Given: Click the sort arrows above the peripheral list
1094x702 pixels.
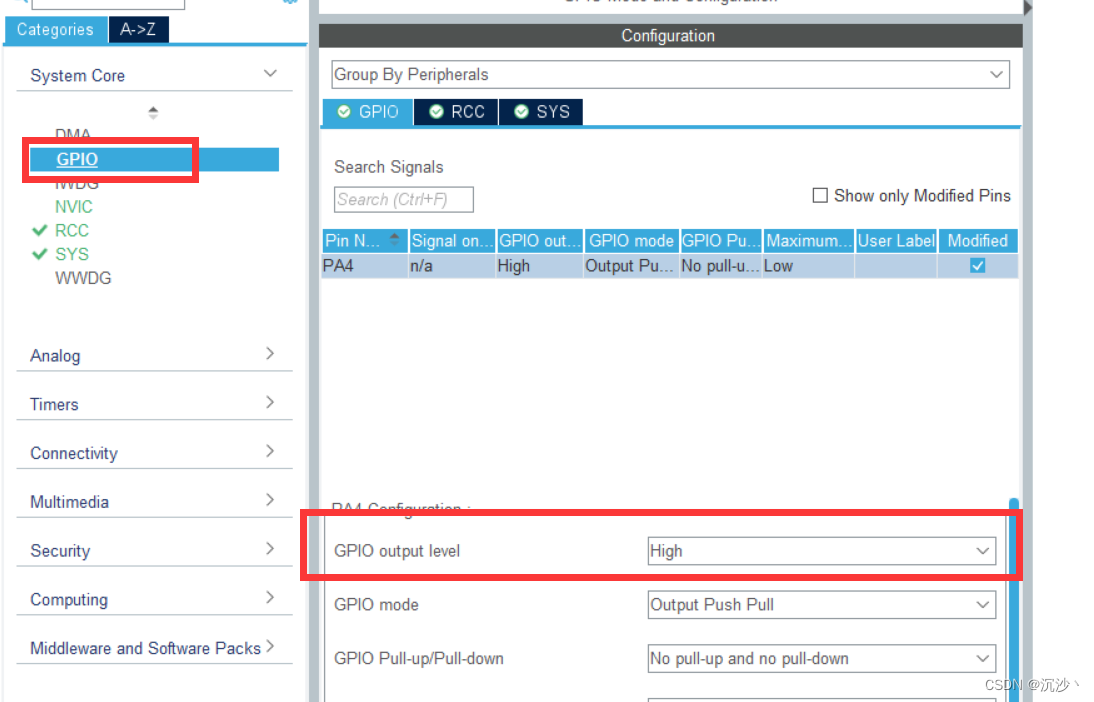Looking at the screenshot, I should [153, 112].
